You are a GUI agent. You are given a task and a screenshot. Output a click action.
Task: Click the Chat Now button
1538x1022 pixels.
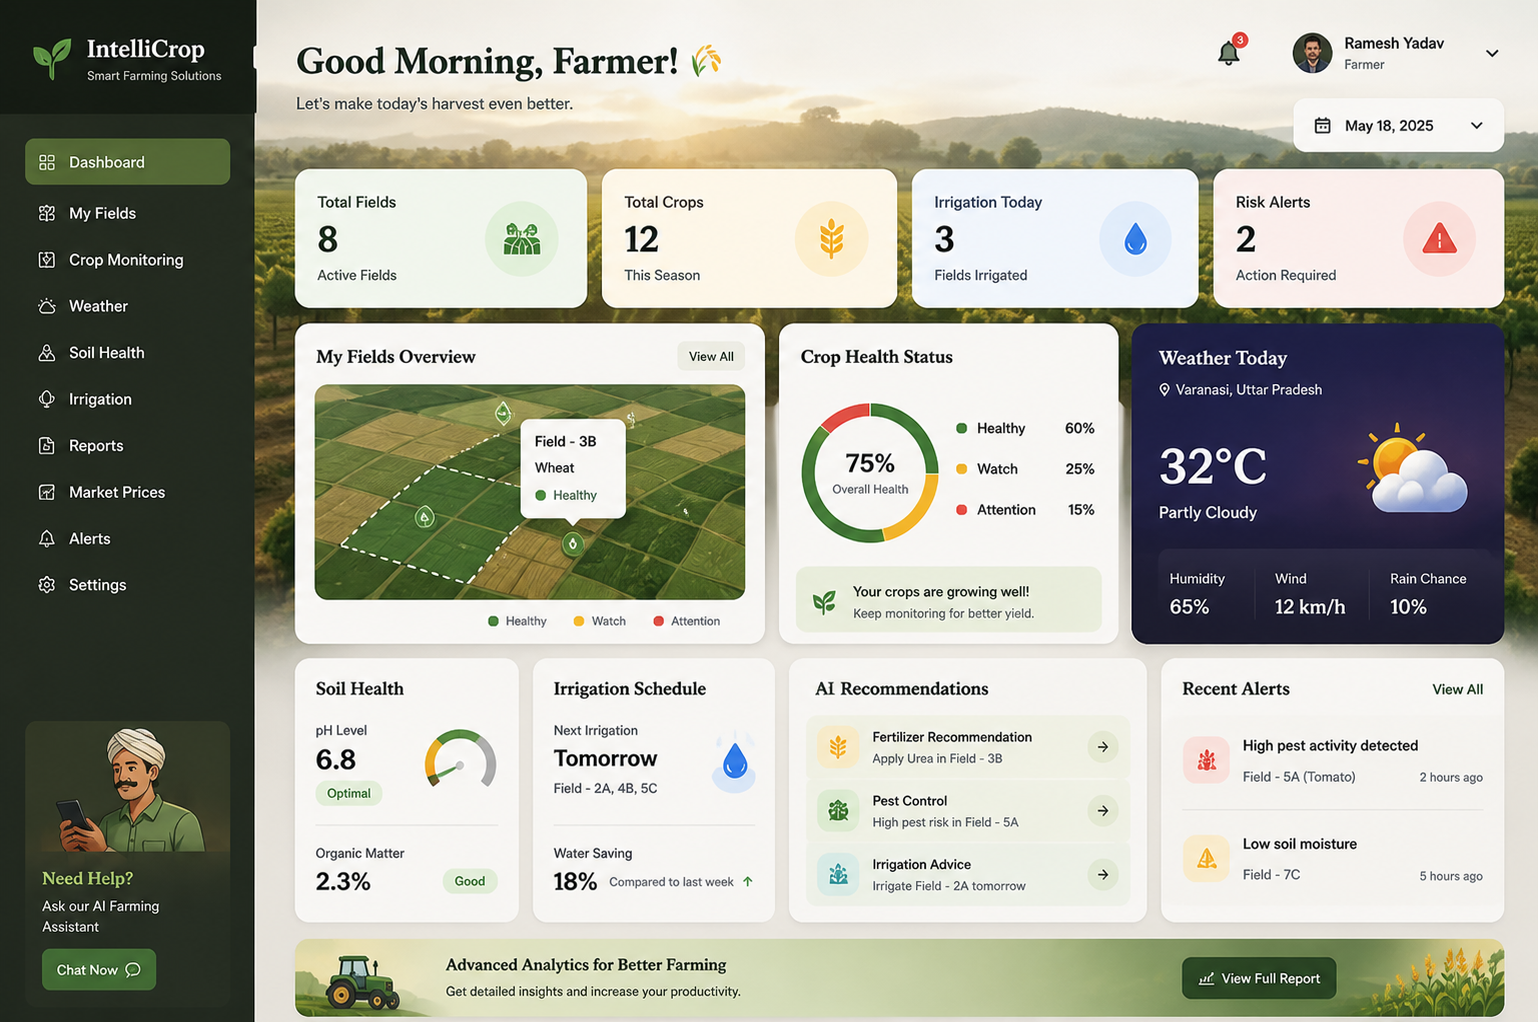point(99,970)
